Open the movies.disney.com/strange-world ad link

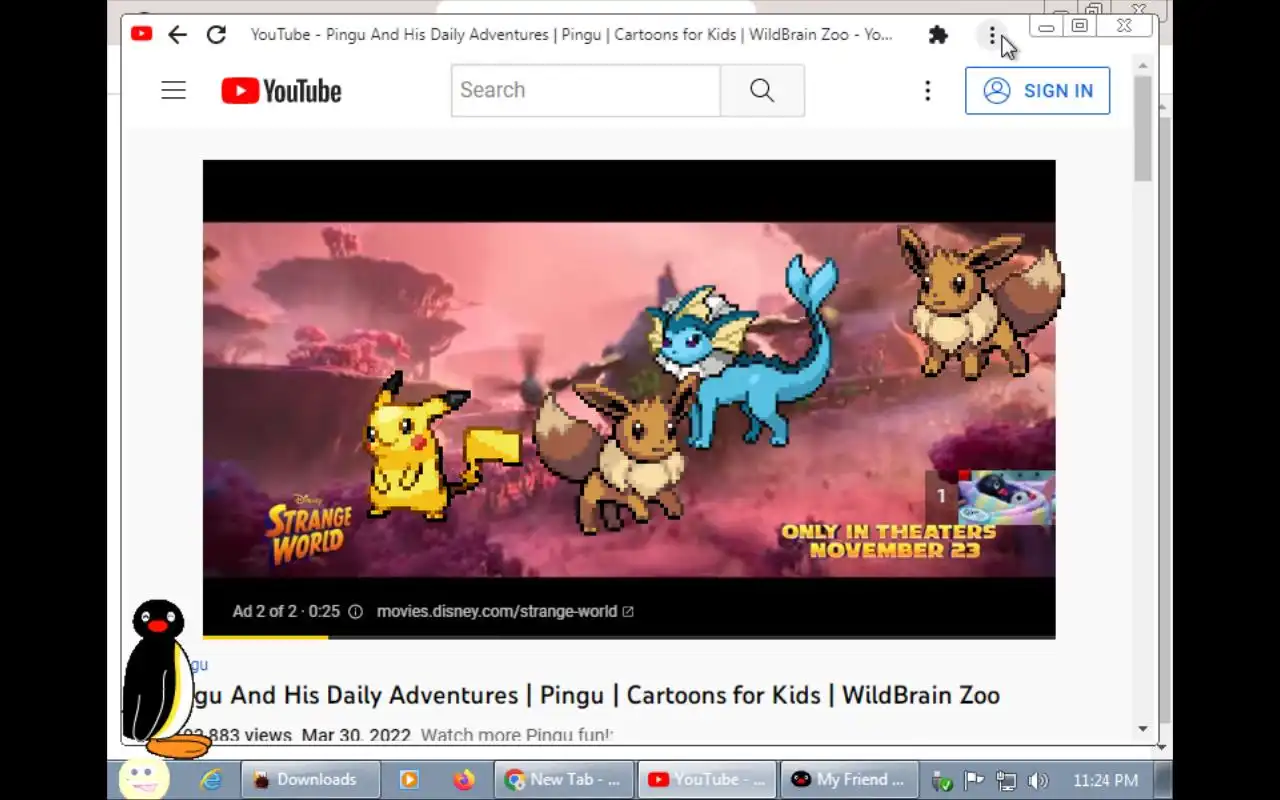tap(505, 611)
